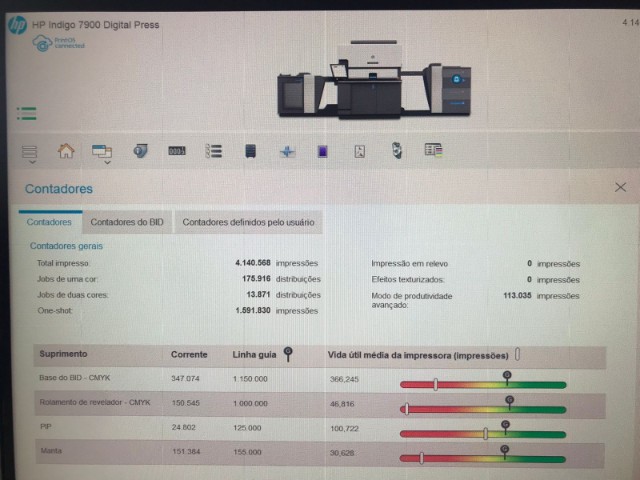Viewport: 640px width, 480px height.
Task: Select the Base do BID - CMYK row
Action: 320,380
